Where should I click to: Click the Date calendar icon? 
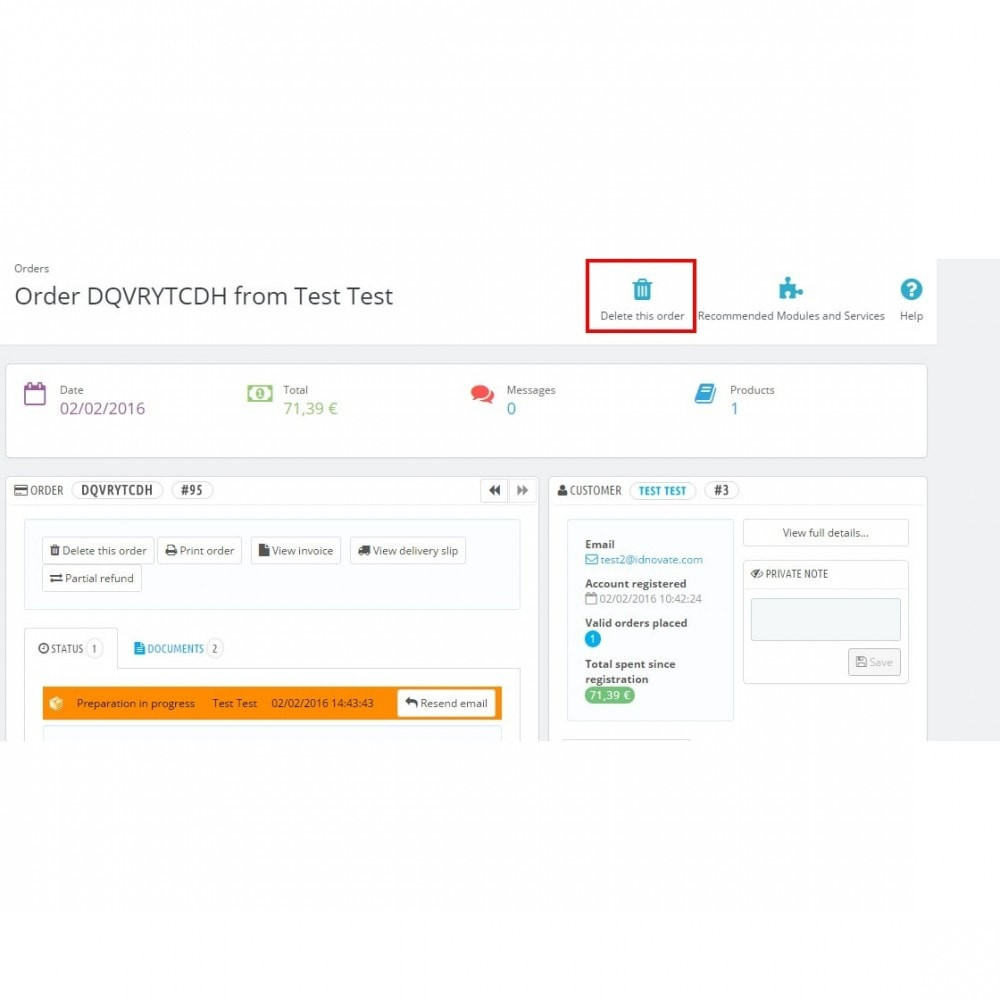point(35,393)
